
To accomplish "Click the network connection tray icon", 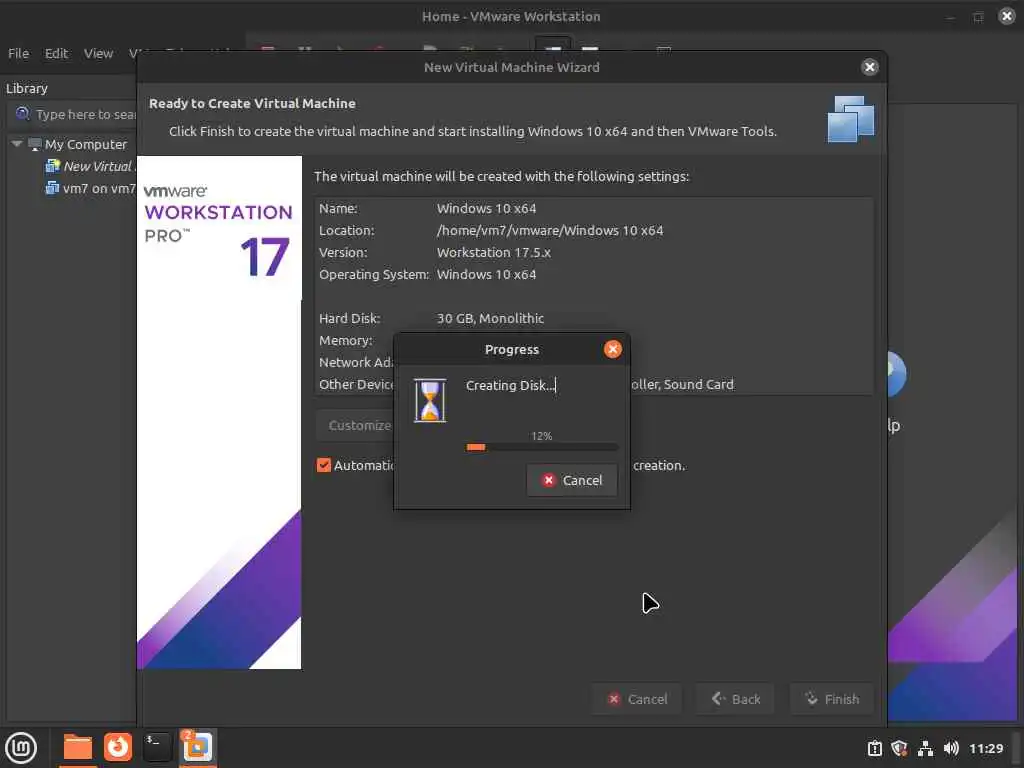I will 925,748.
